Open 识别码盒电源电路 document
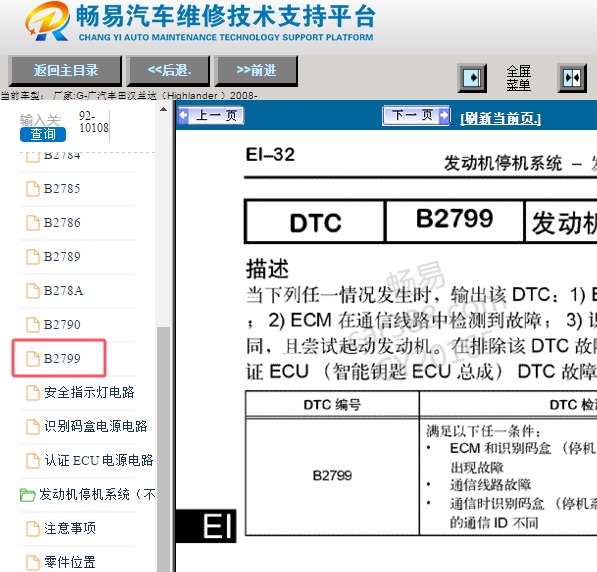 point(96,426)
